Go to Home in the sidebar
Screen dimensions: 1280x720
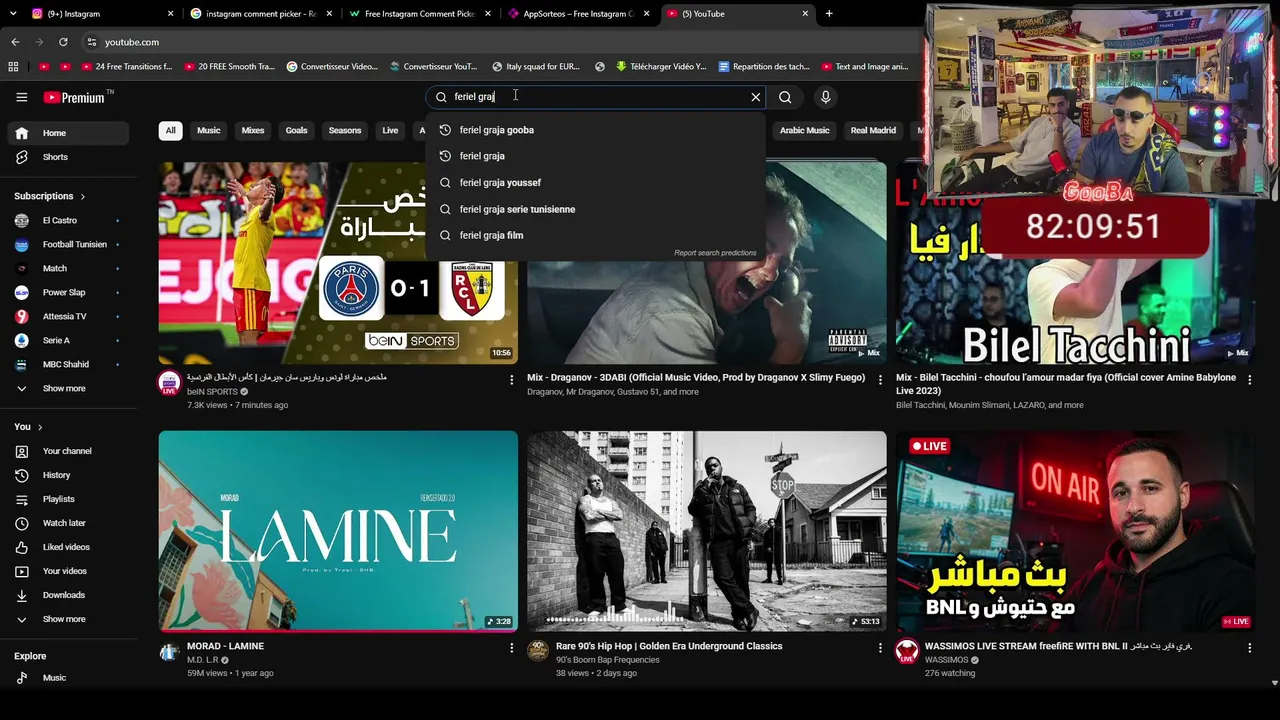(68, 133)
